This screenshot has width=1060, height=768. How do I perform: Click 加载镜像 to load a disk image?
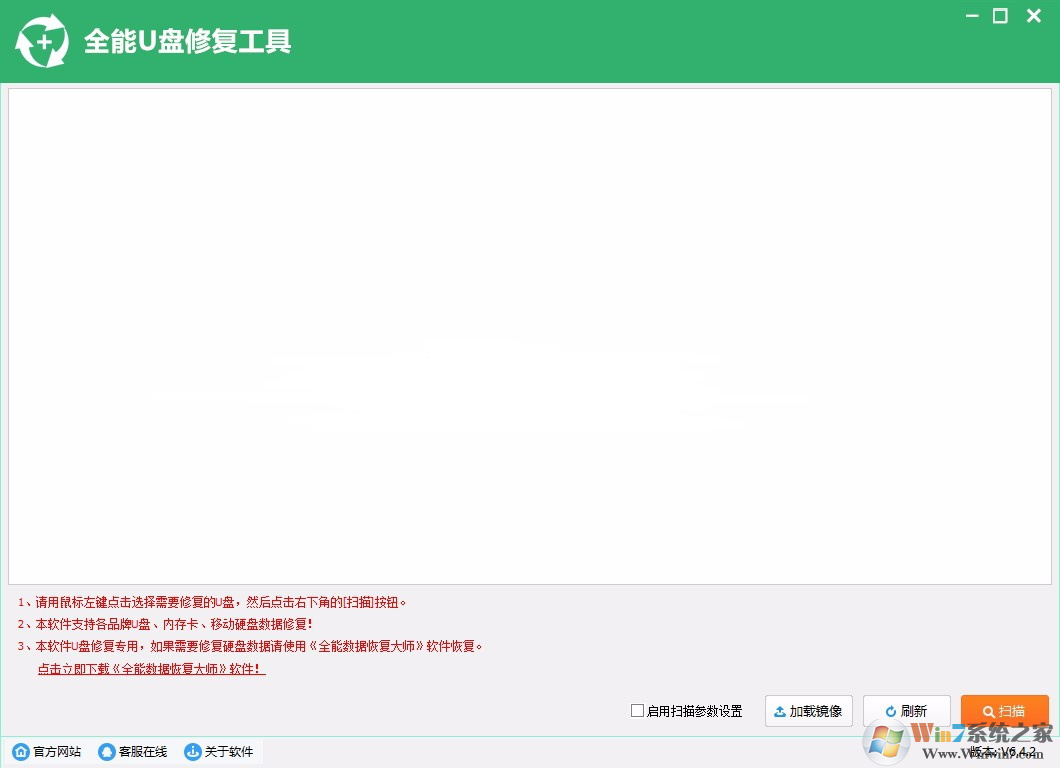point(808,711)
